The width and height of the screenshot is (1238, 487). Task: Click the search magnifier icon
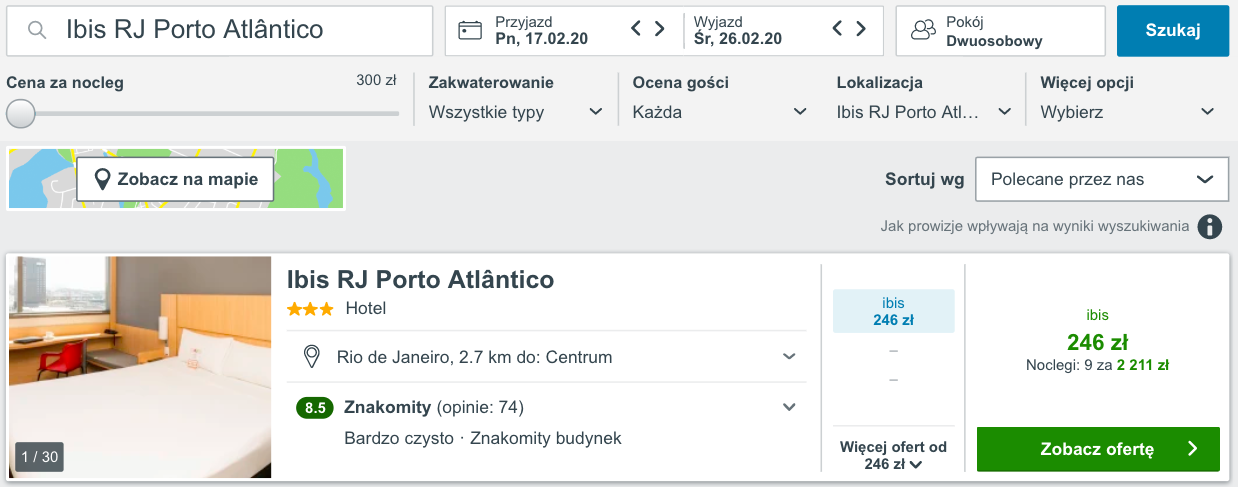pyautogui.click(x=37, y=30)
